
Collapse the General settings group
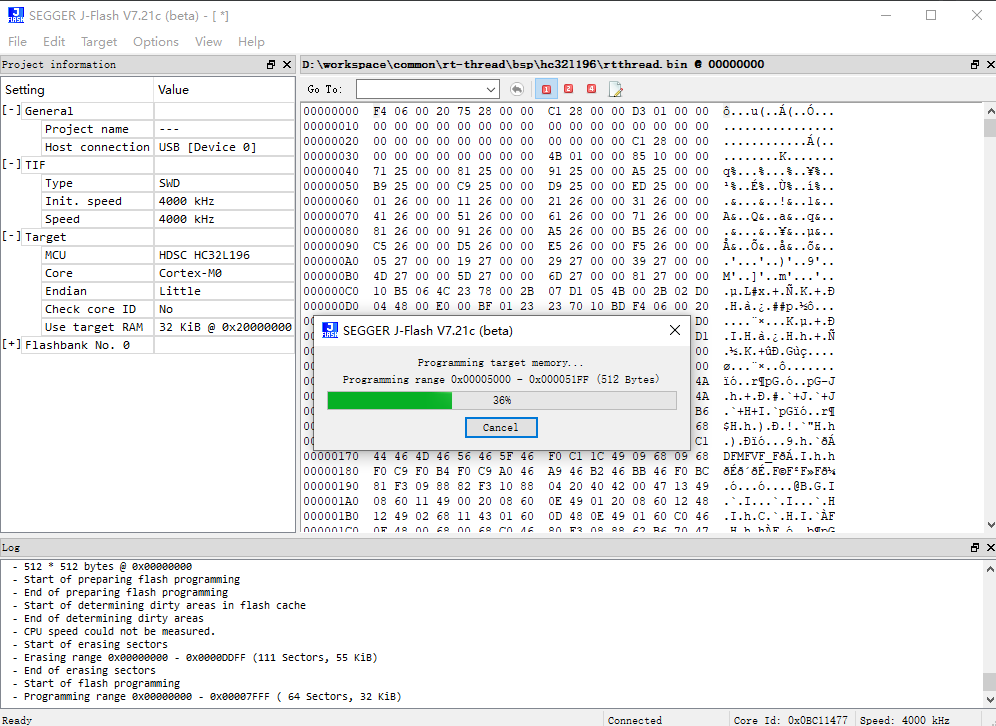coord(12,111)
